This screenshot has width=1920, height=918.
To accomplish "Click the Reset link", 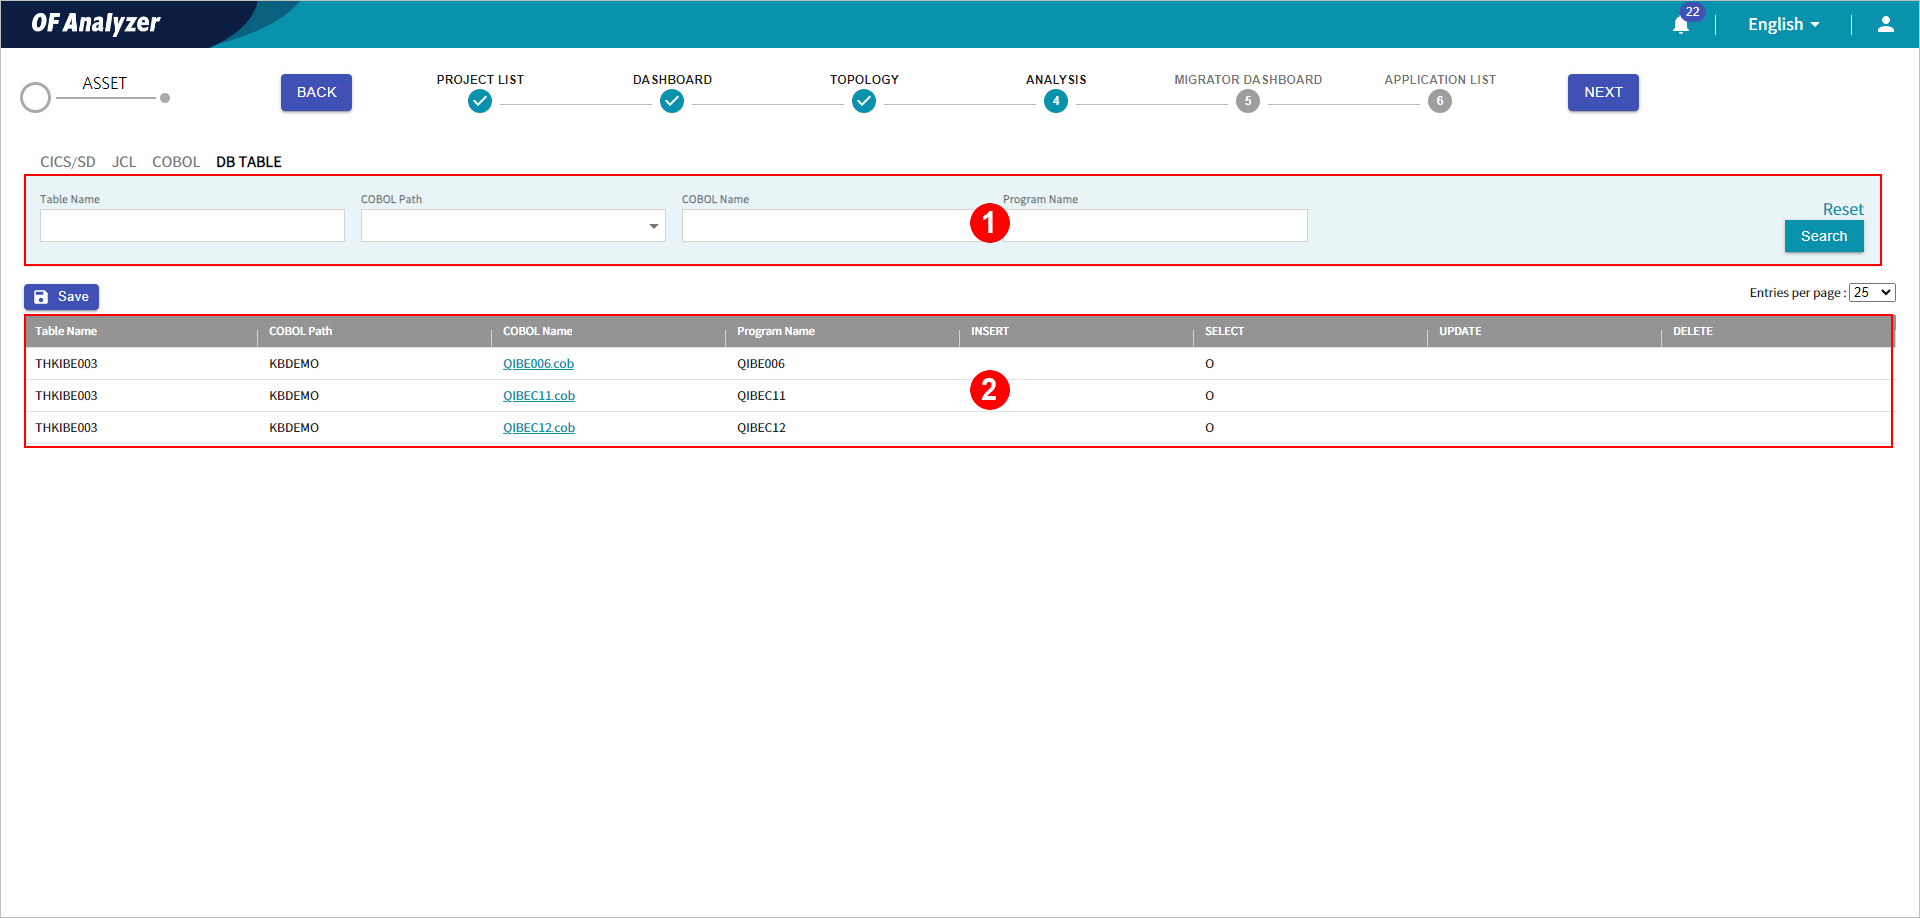I will (x=1843, y=209).
